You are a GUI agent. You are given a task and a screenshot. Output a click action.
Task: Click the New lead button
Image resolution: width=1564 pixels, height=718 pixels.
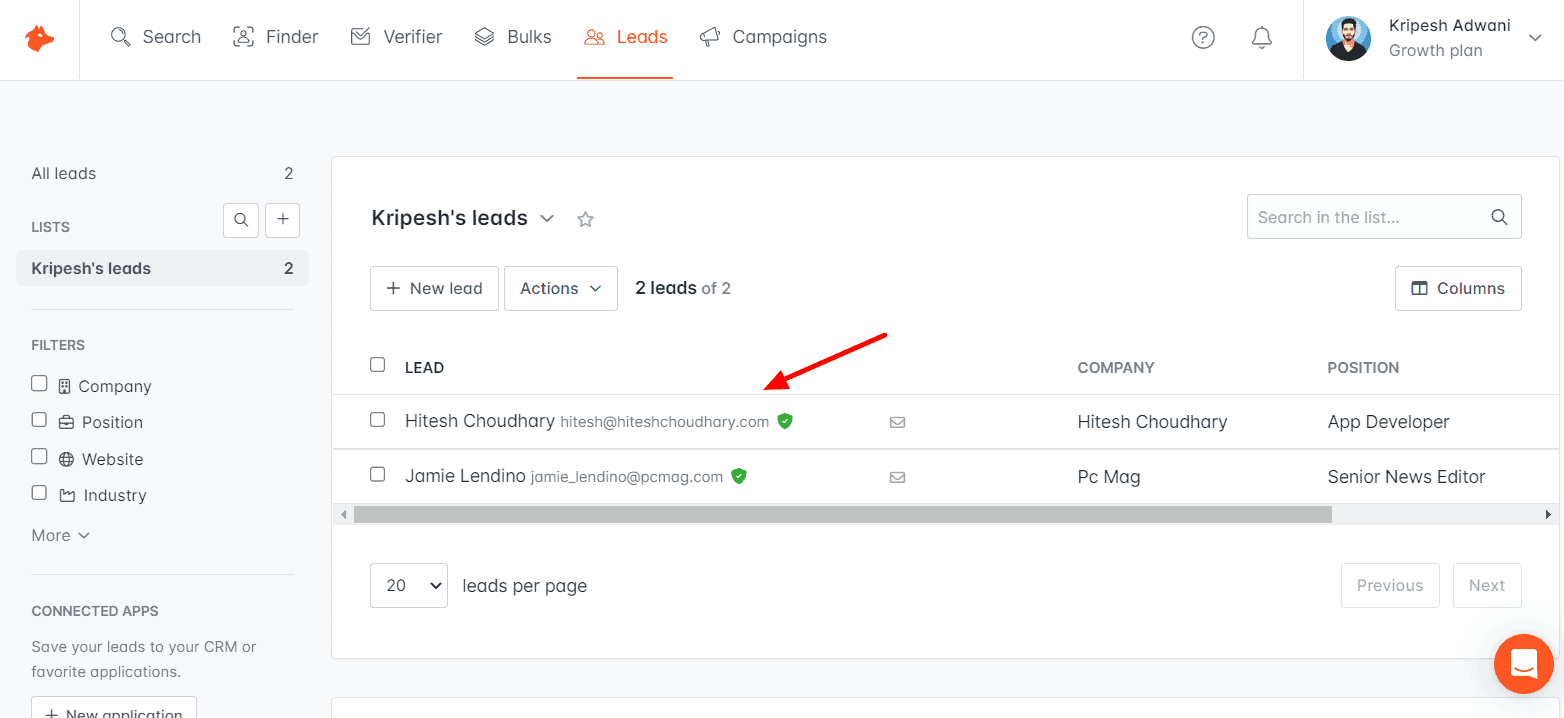434,288
